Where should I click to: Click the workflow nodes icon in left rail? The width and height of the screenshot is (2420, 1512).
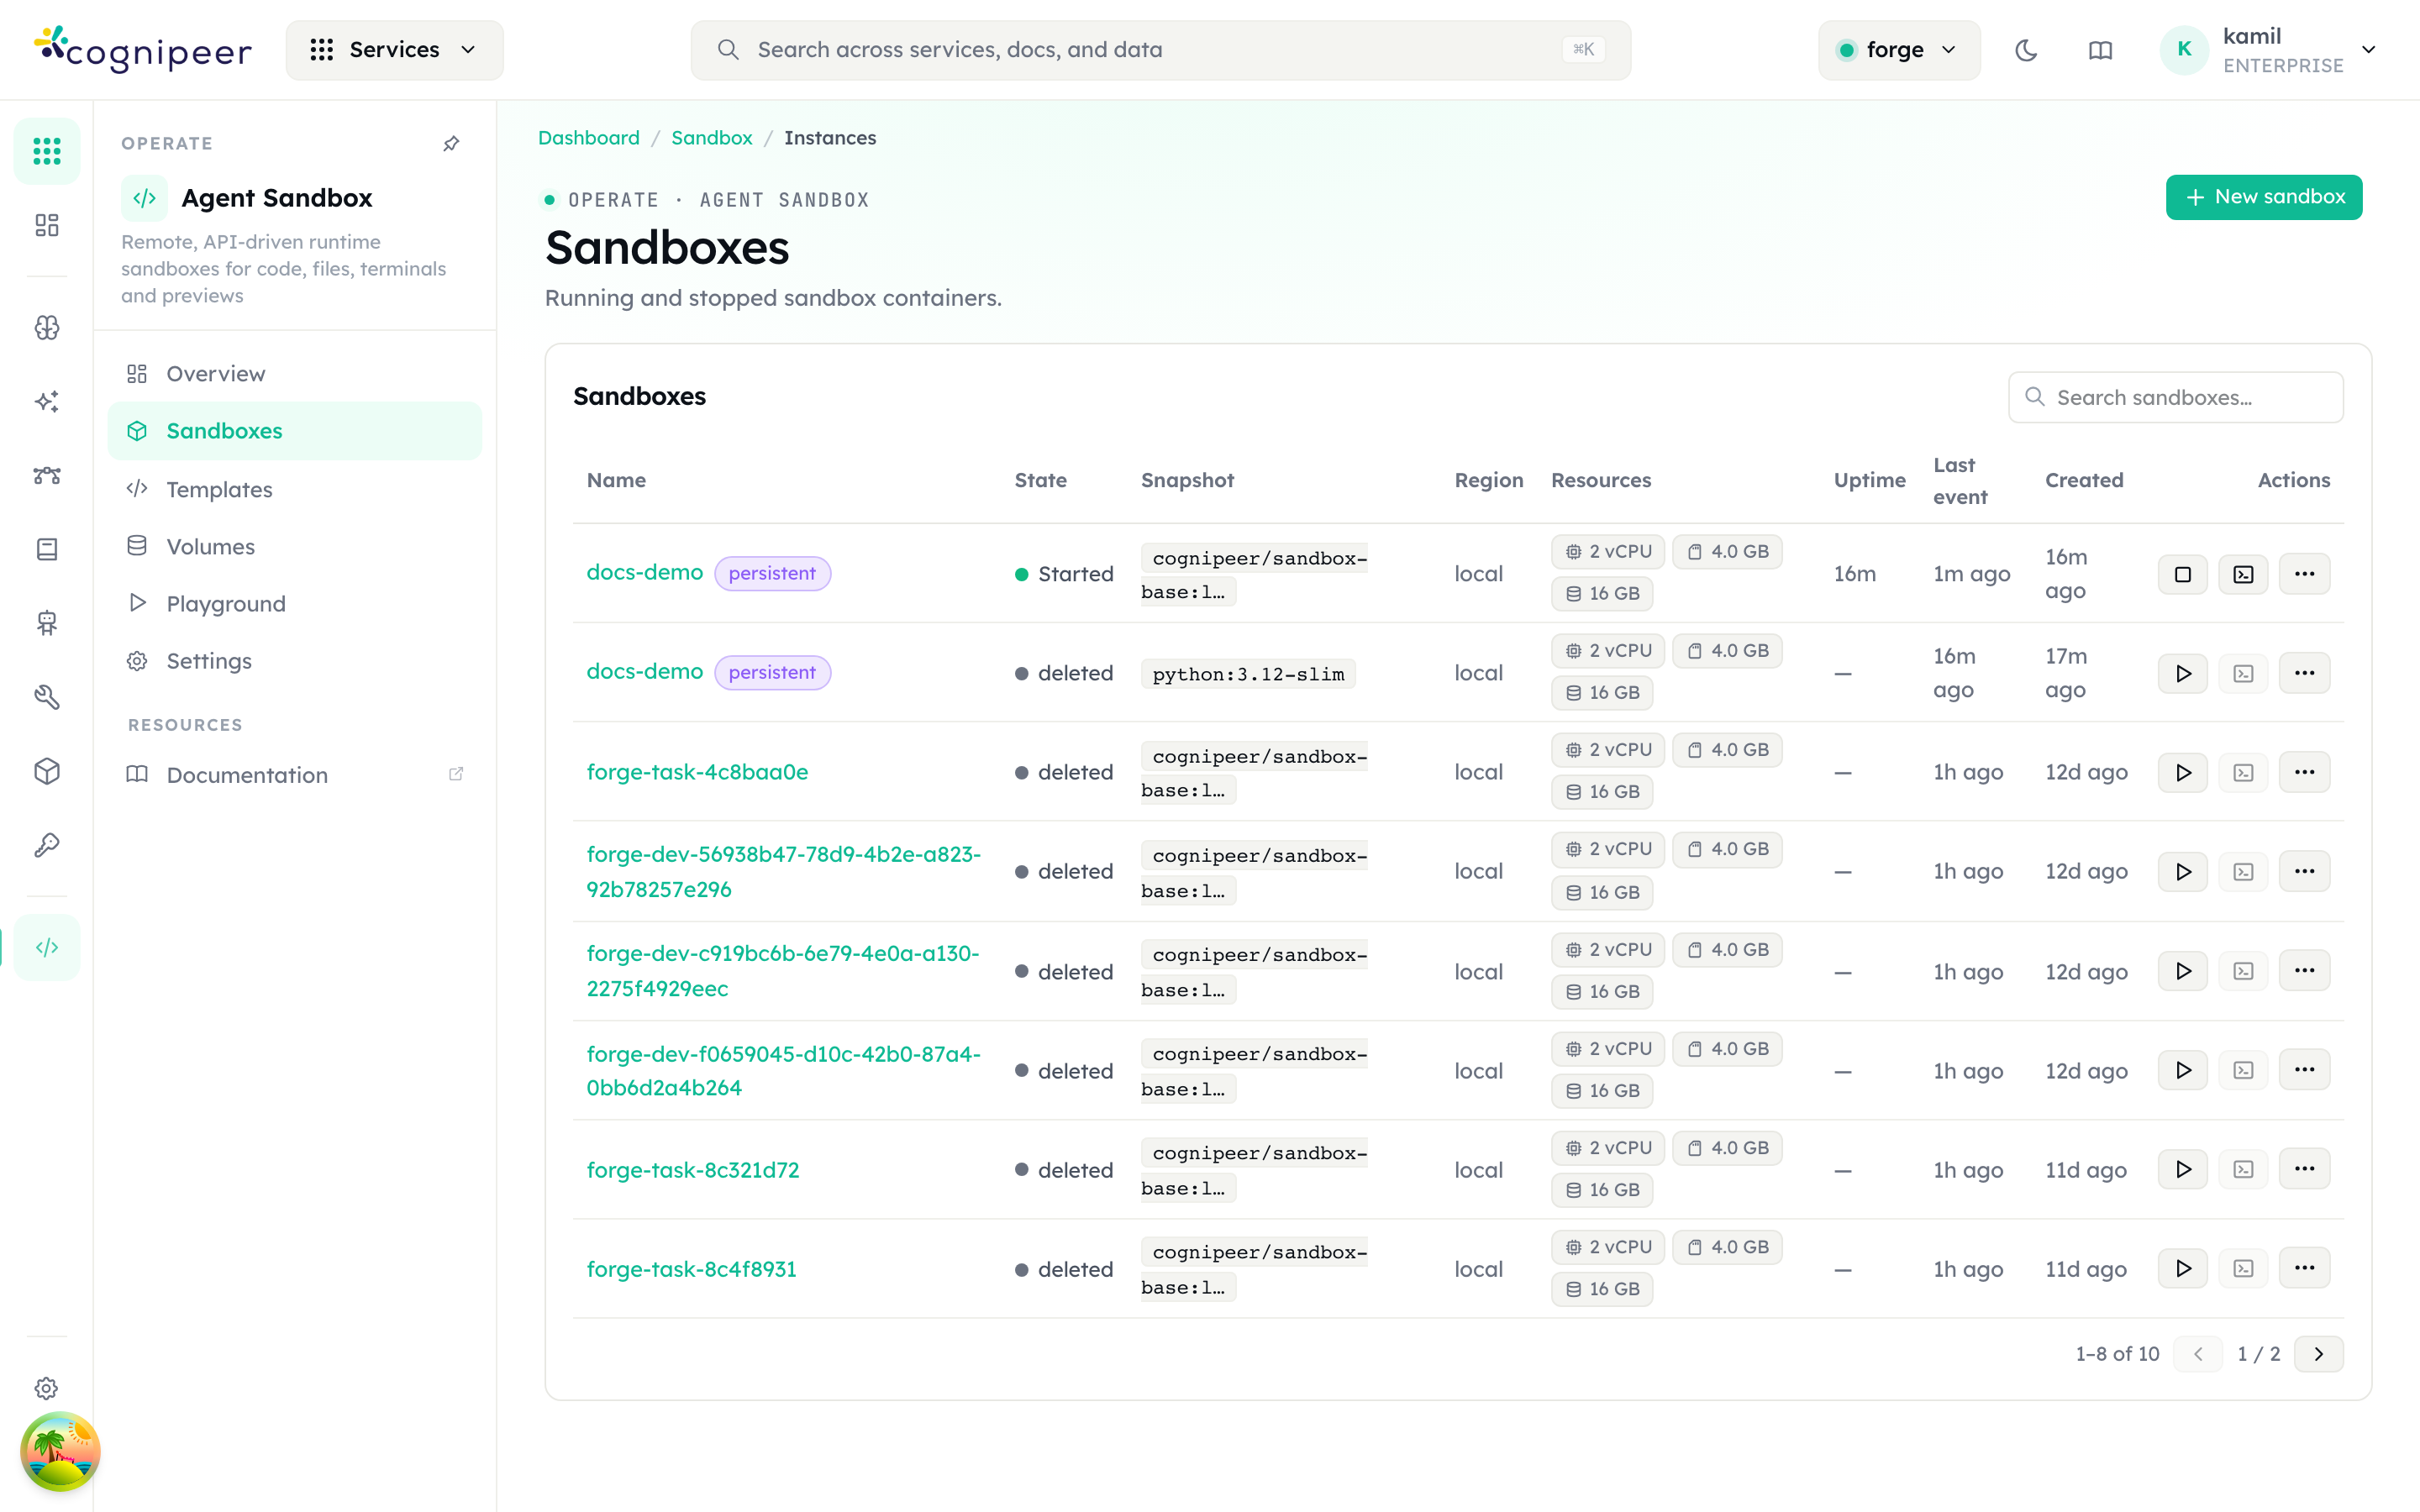pyautogui.click(x=46, y=475)
